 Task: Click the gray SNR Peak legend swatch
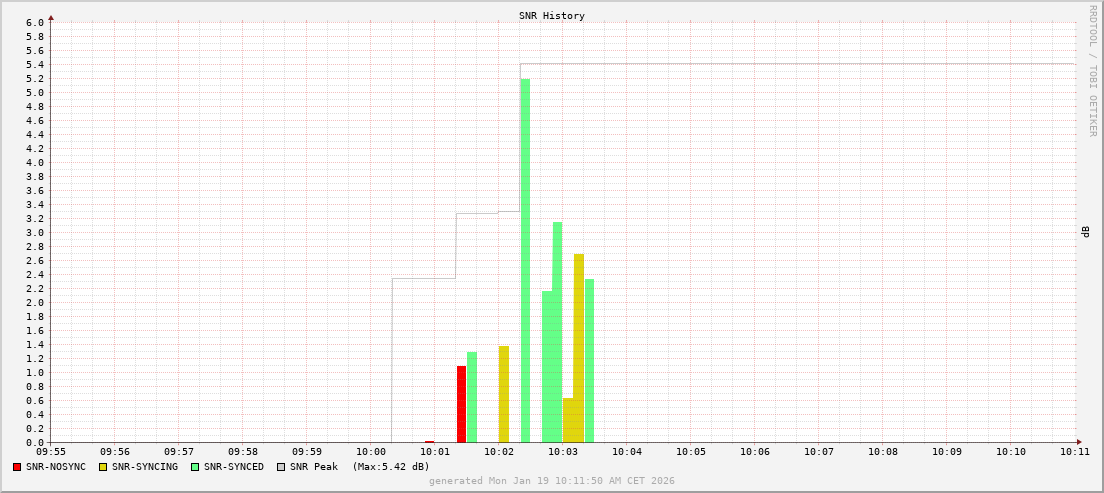(x=281, y=467)
